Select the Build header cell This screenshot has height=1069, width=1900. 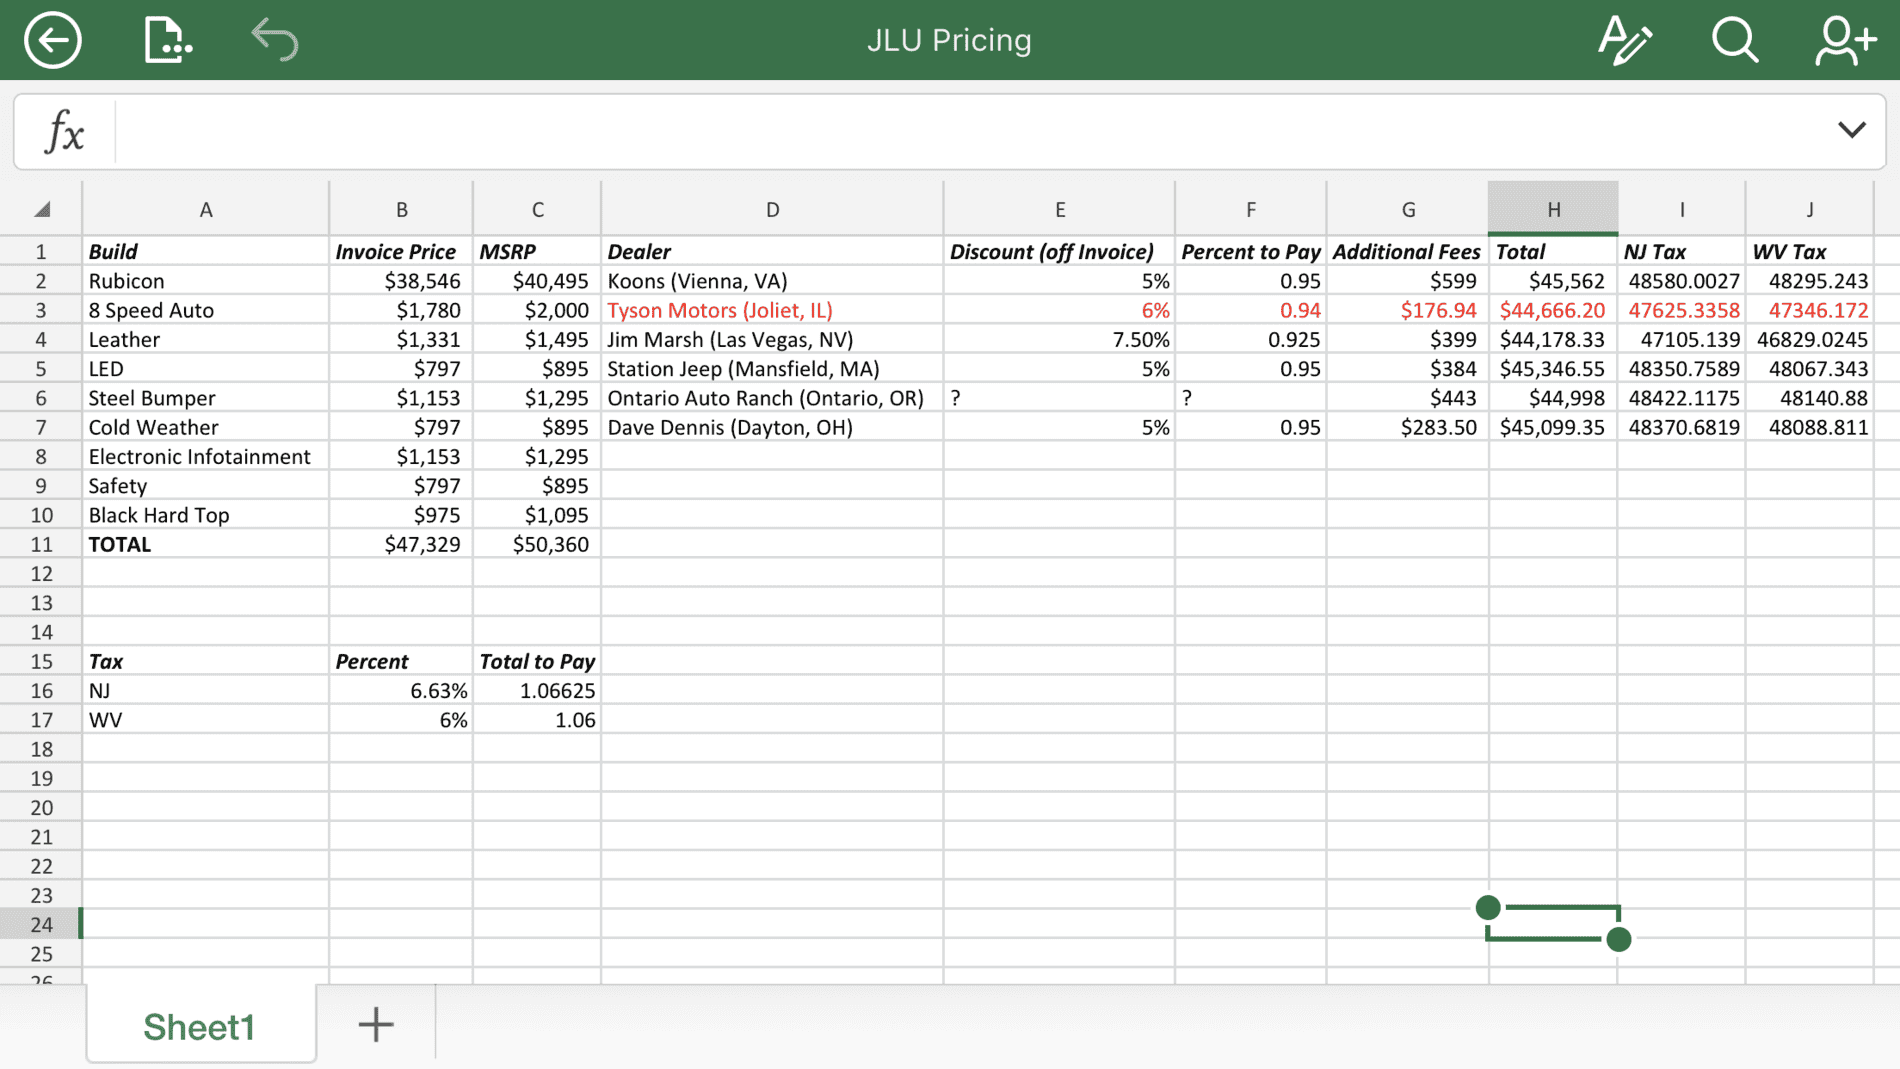pyautogui.click(x=206, y=252)
